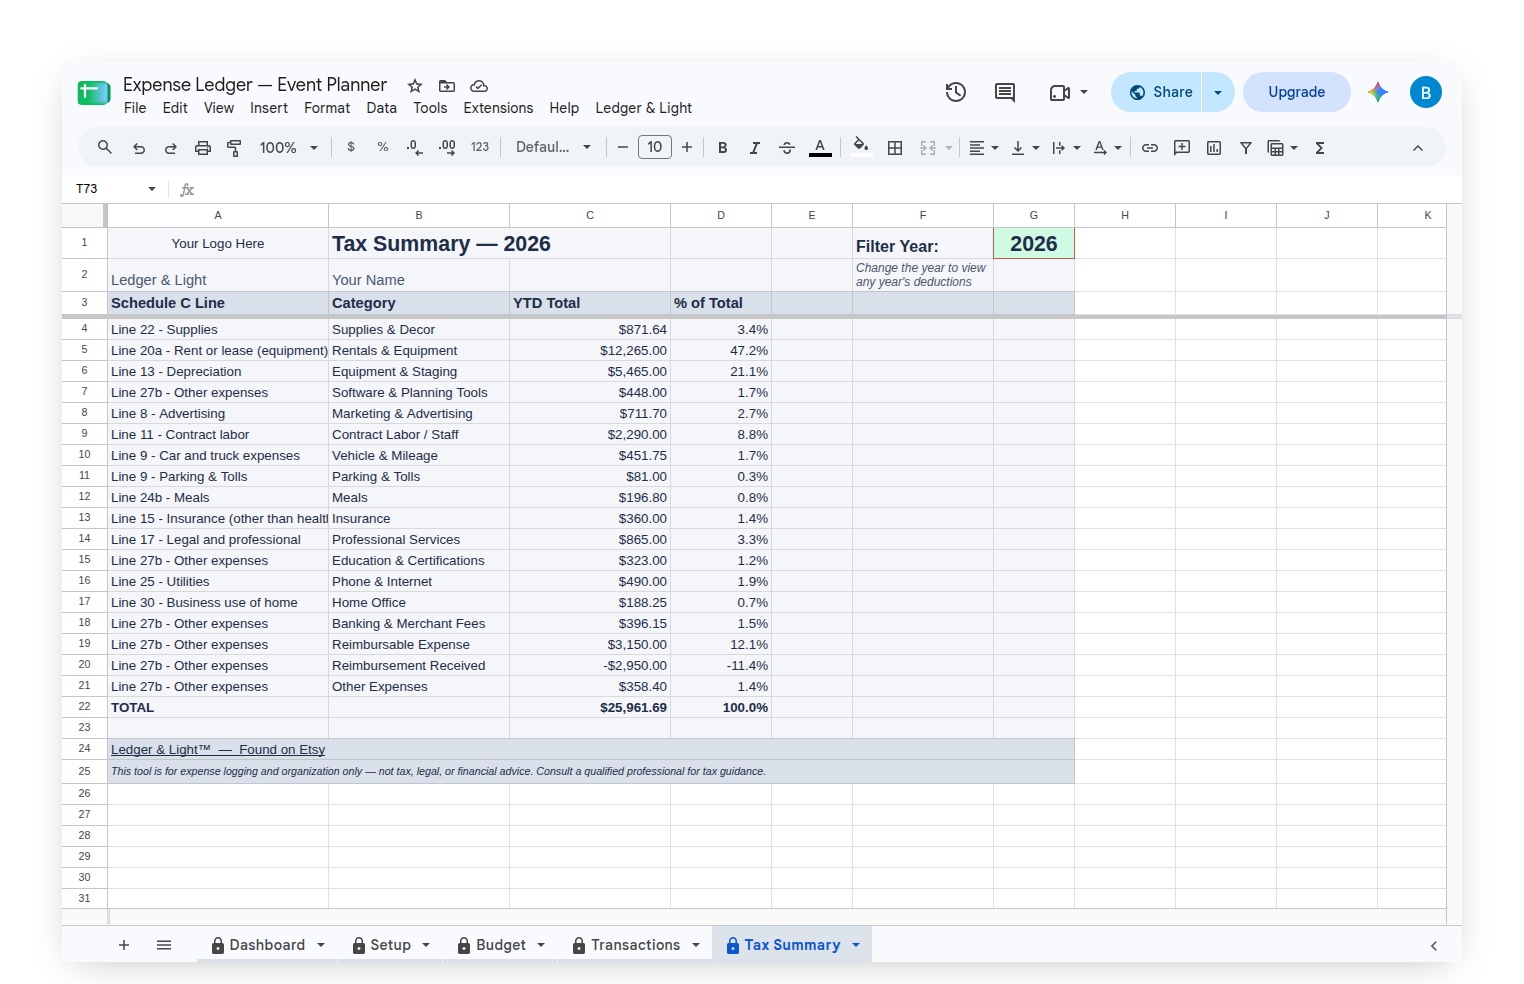Redo the last action
The width and height of the screenshot is (1524, 984).
point(171,148)
